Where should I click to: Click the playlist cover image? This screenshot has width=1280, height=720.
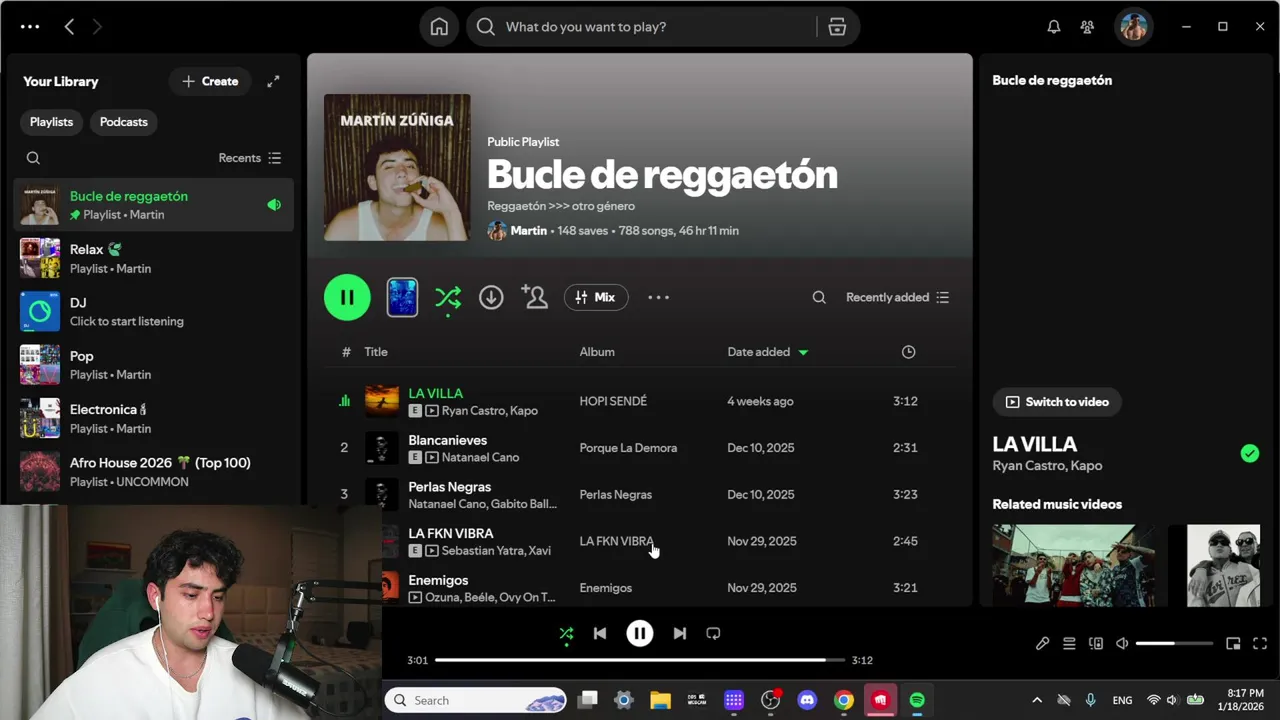point(397,167)
